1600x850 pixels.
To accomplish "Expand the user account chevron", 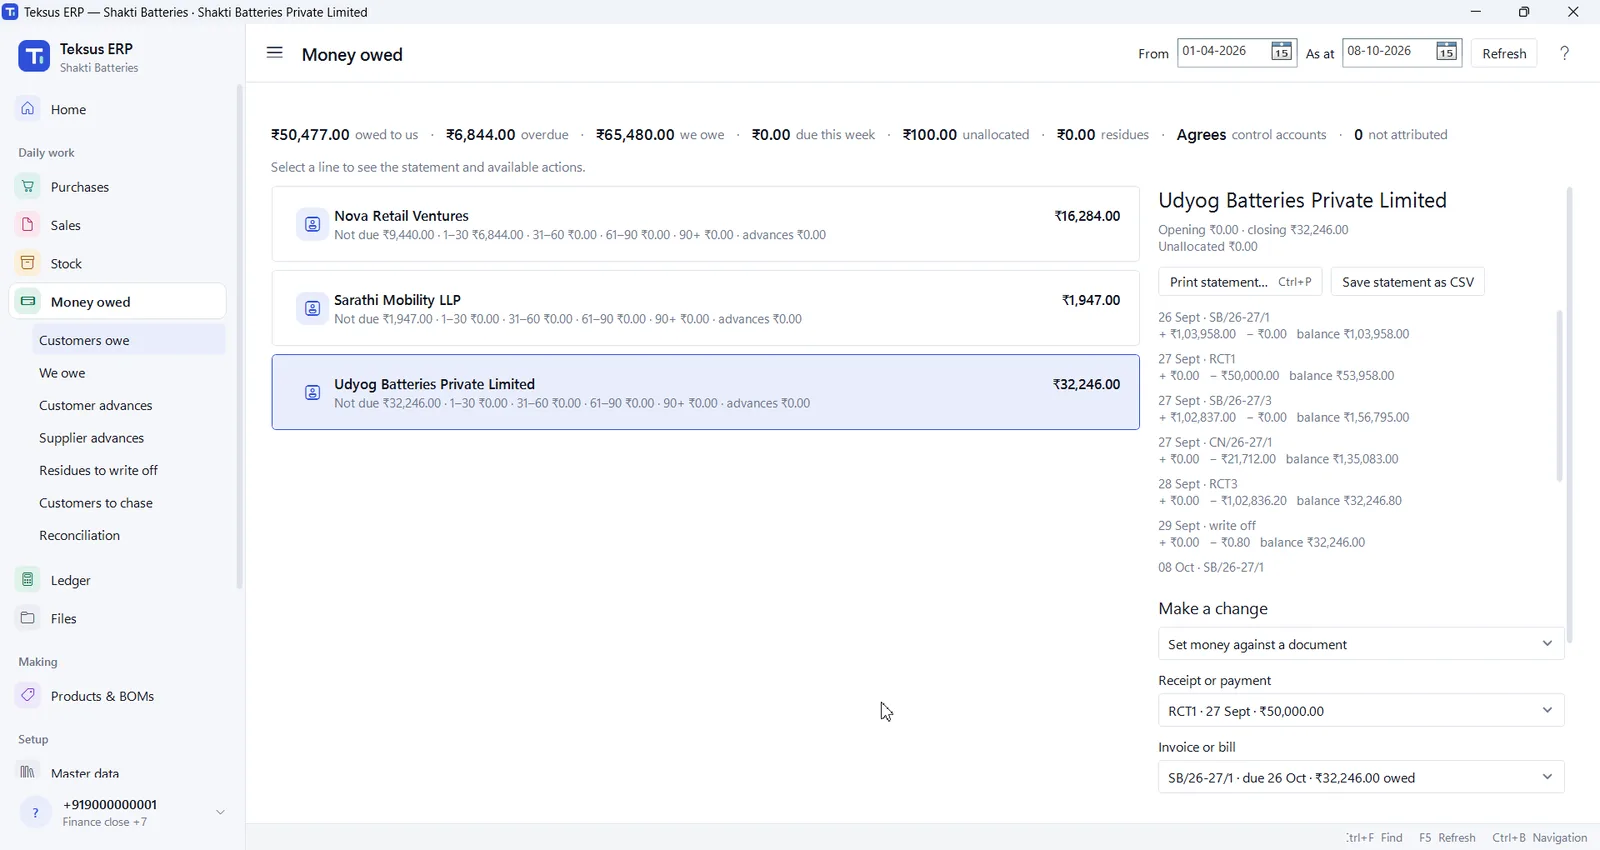I will click(x=220, y=812).
